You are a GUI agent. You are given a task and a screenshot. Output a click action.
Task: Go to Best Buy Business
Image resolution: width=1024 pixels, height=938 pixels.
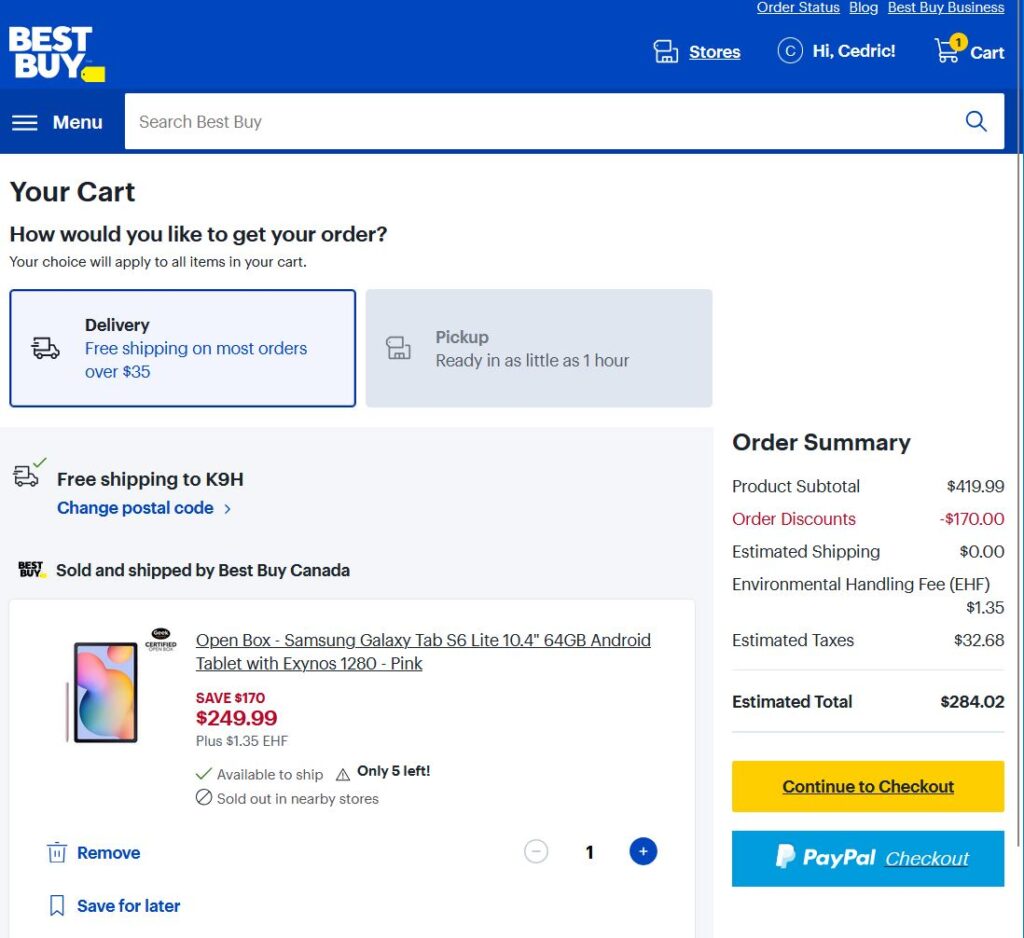pyautogui.click(x=945, y=8)
